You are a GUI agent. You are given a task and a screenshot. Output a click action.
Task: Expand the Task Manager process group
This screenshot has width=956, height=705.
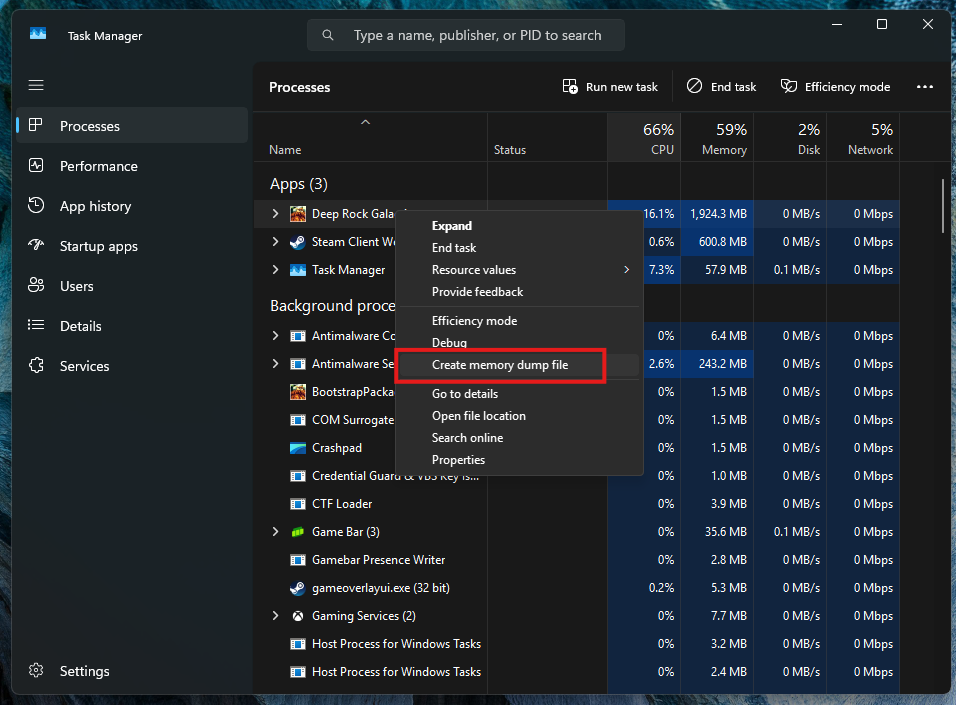pyautogui.click(x=276, y=270)
